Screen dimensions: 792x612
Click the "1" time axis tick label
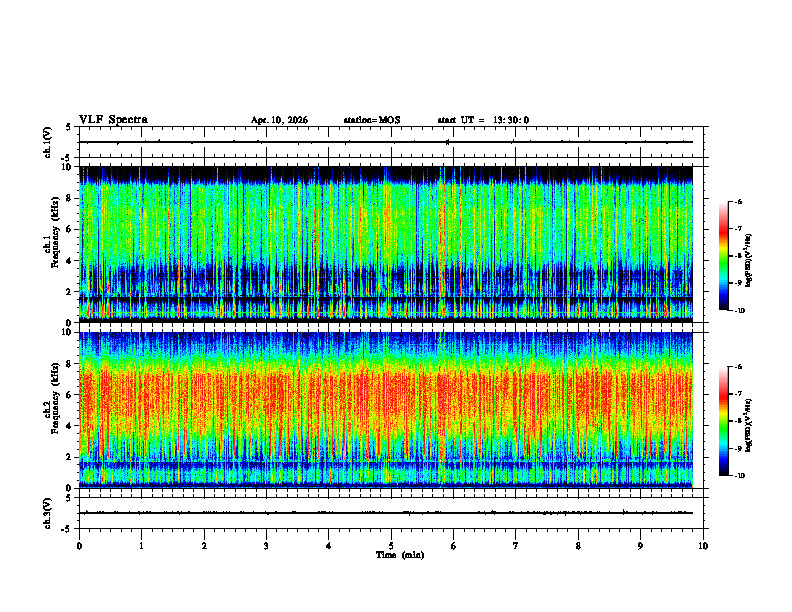141,546
